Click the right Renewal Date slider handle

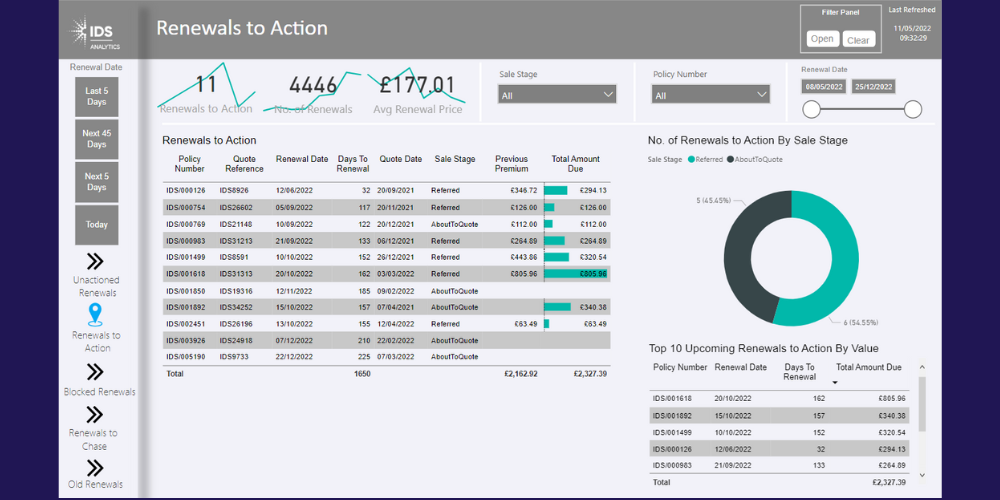(912, 109)
